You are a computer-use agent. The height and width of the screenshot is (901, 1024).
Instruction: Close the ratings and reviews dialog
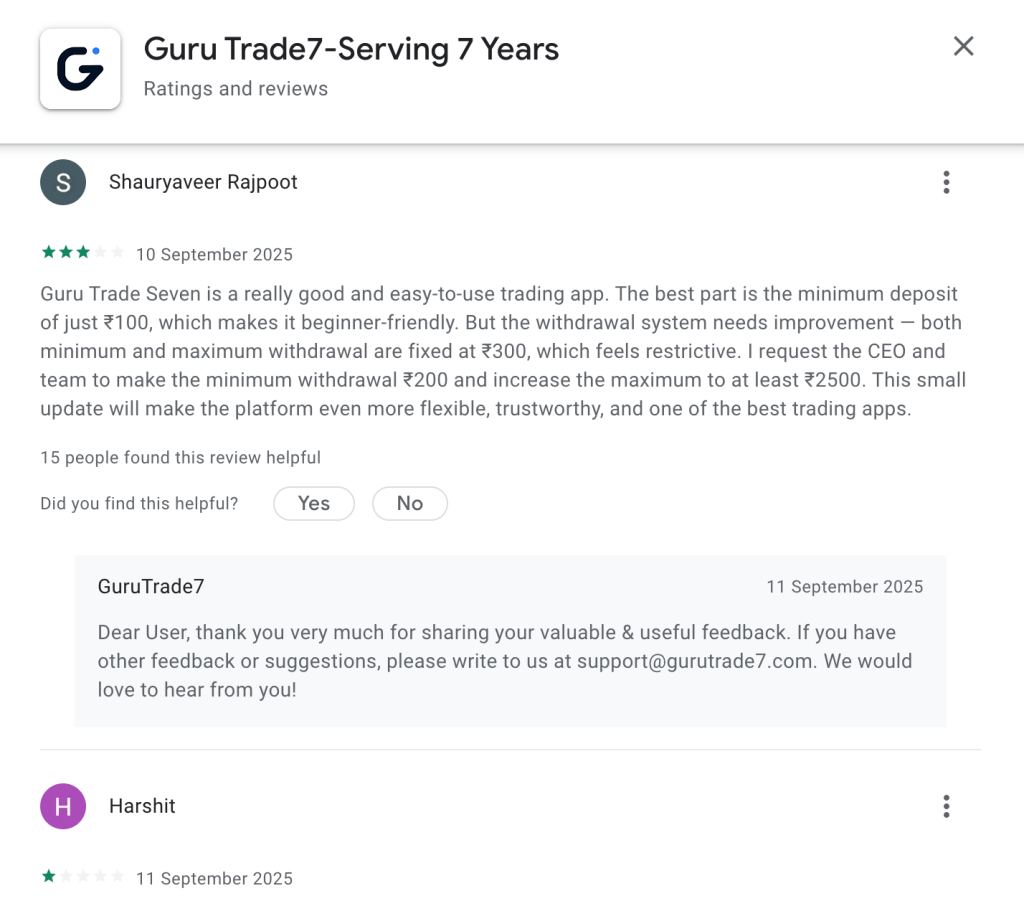click(963, 46)
